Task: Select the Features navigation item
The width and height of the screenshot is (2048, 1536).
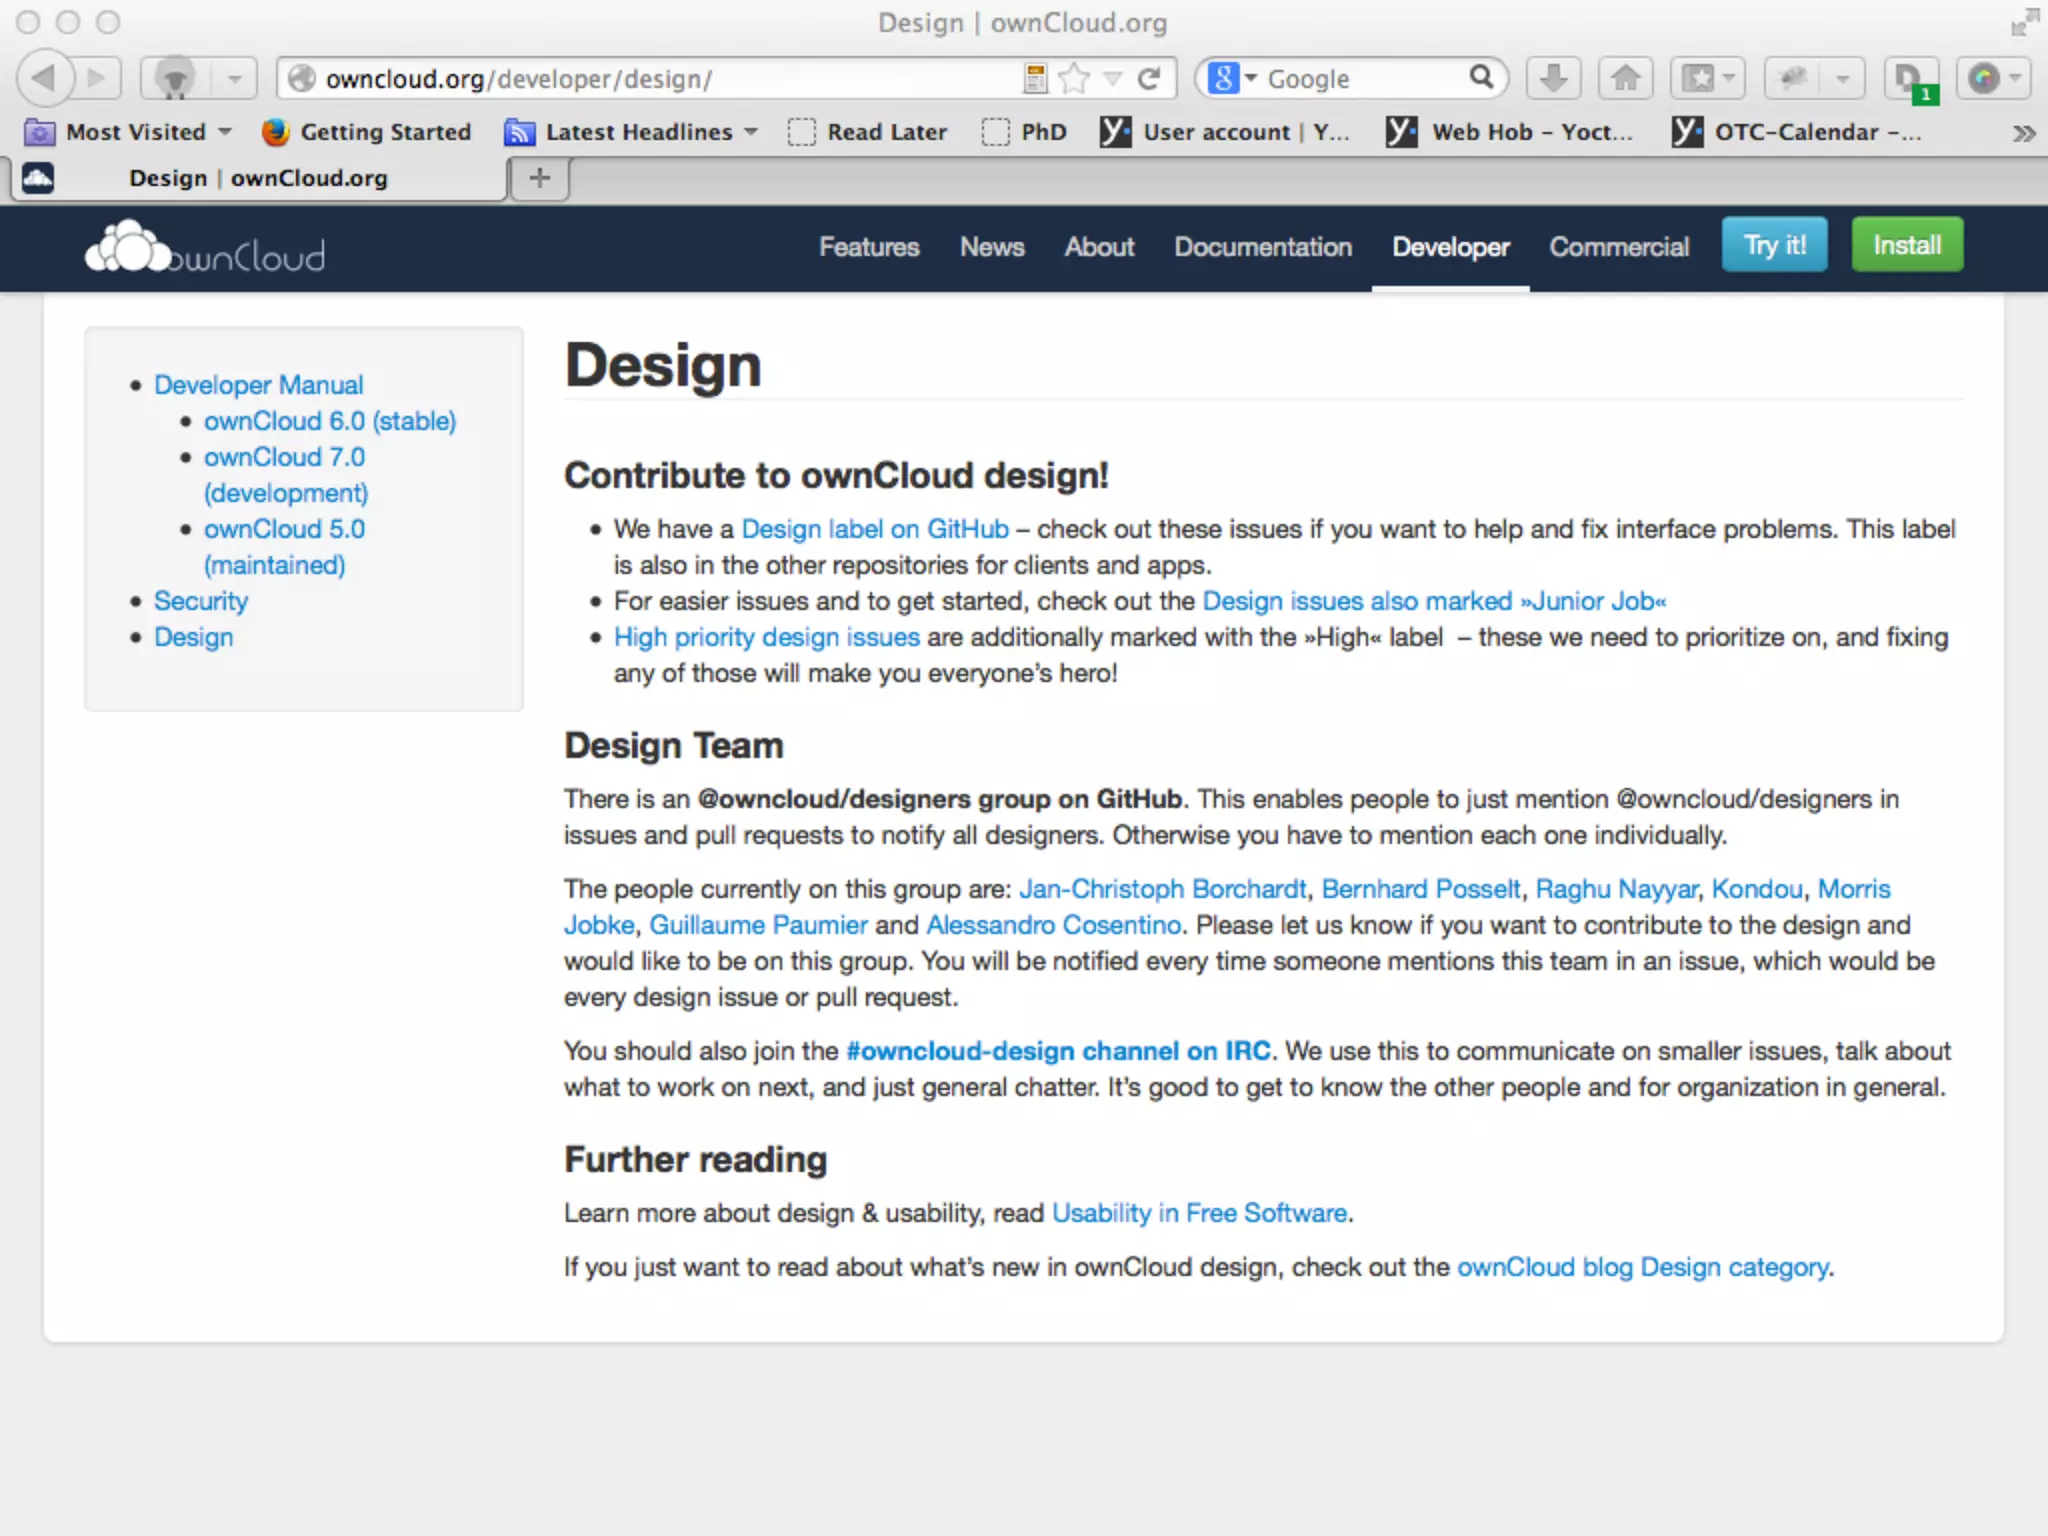Action: point(868,247)
